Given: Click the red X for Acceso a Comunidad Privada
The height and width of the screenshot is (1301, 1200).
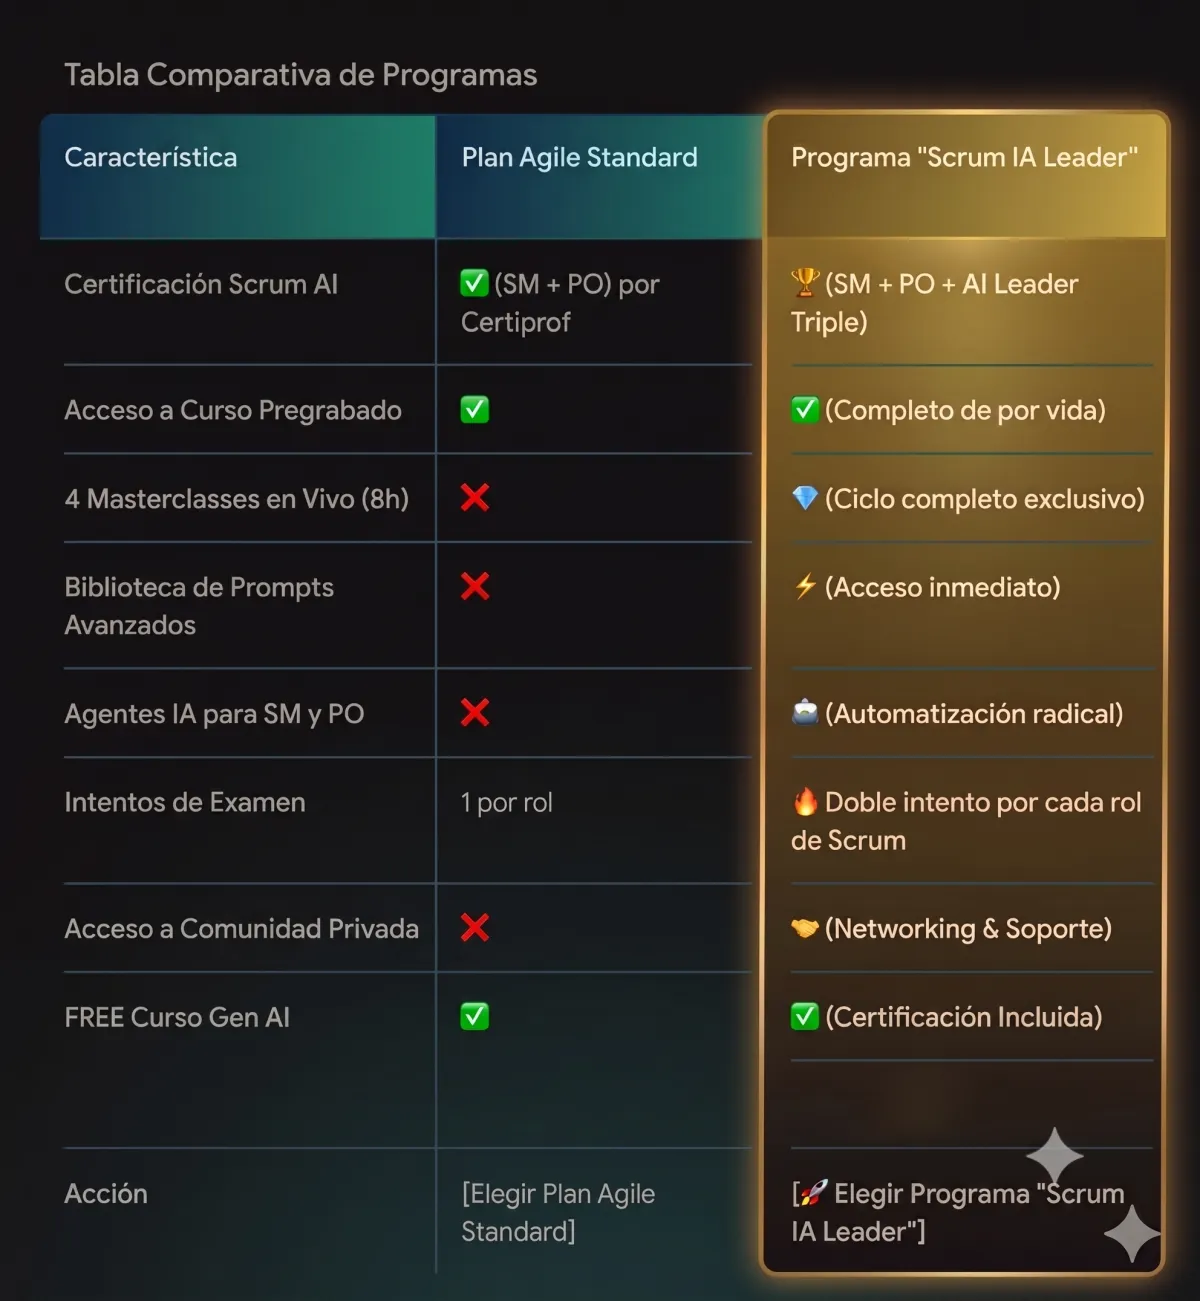Looking at the screenshot, I should pos(475,927).
